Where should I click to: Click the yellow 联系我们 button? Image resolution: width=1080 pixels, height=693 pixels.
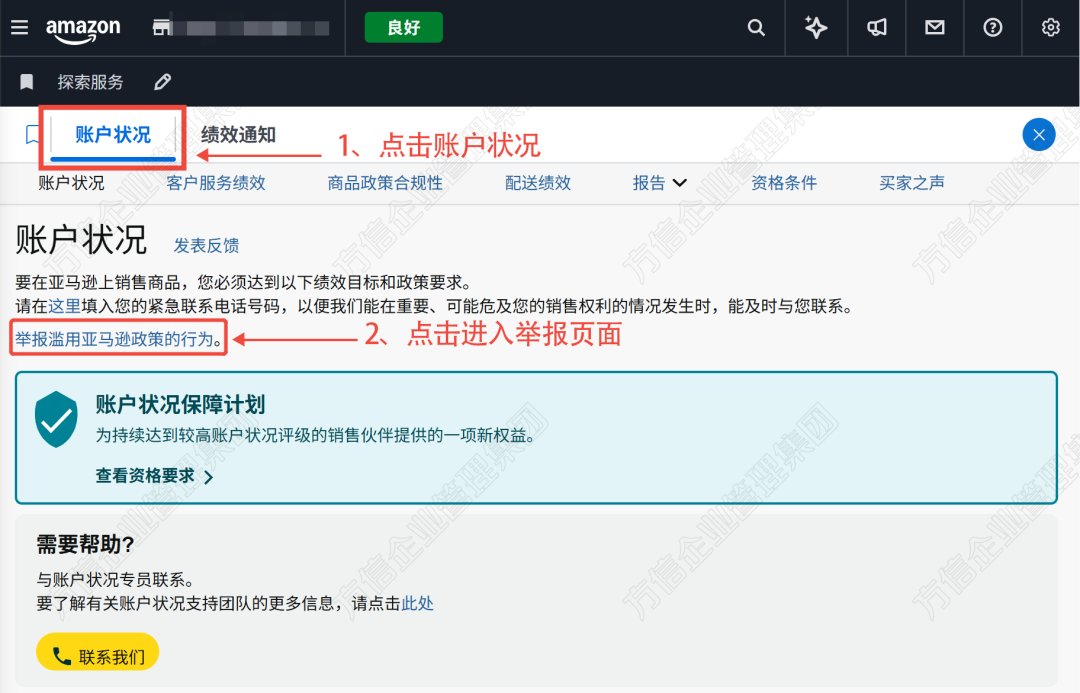click(98, 652)
